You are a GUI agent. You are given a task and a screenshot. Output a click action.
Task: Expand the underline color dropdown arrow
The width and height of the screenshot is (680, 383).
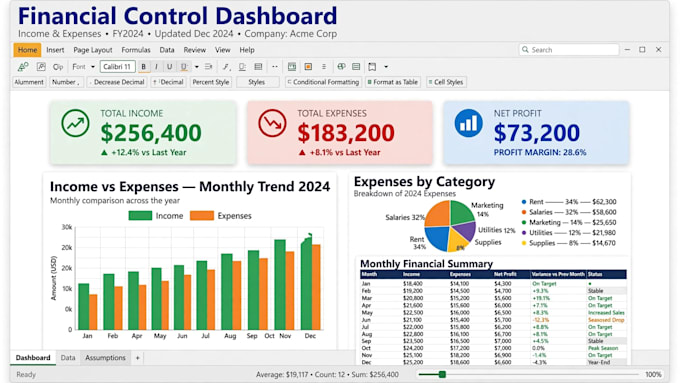pos(196,67)
